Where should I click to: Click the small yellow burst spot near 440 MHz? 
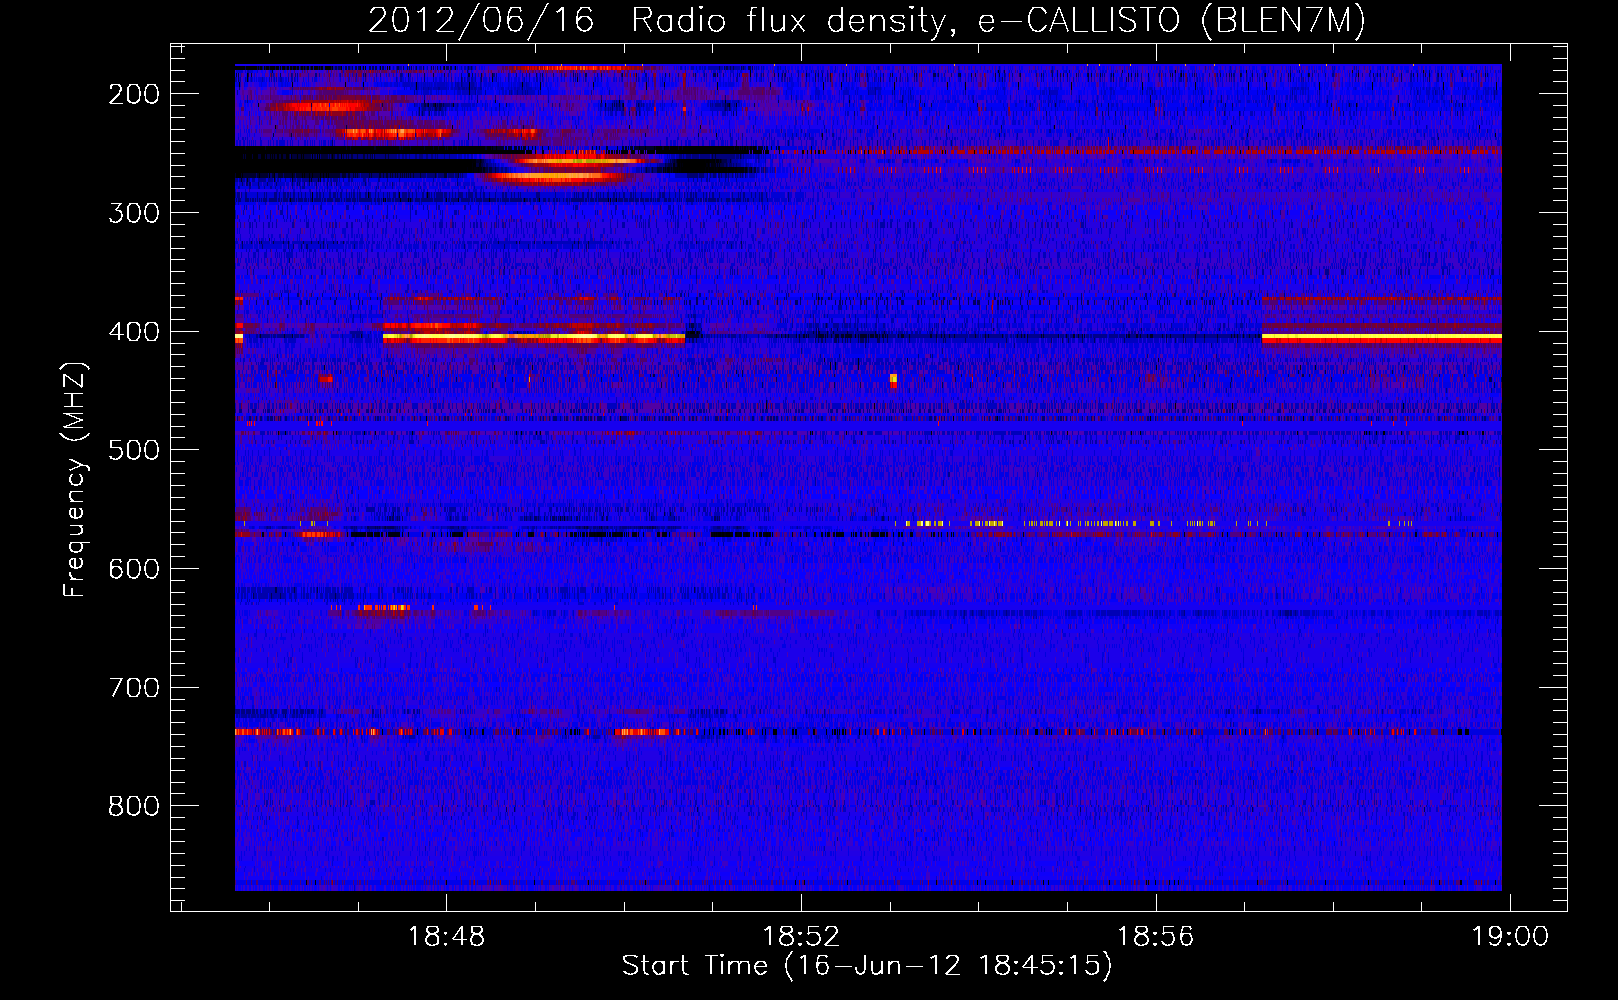point(893,379)
